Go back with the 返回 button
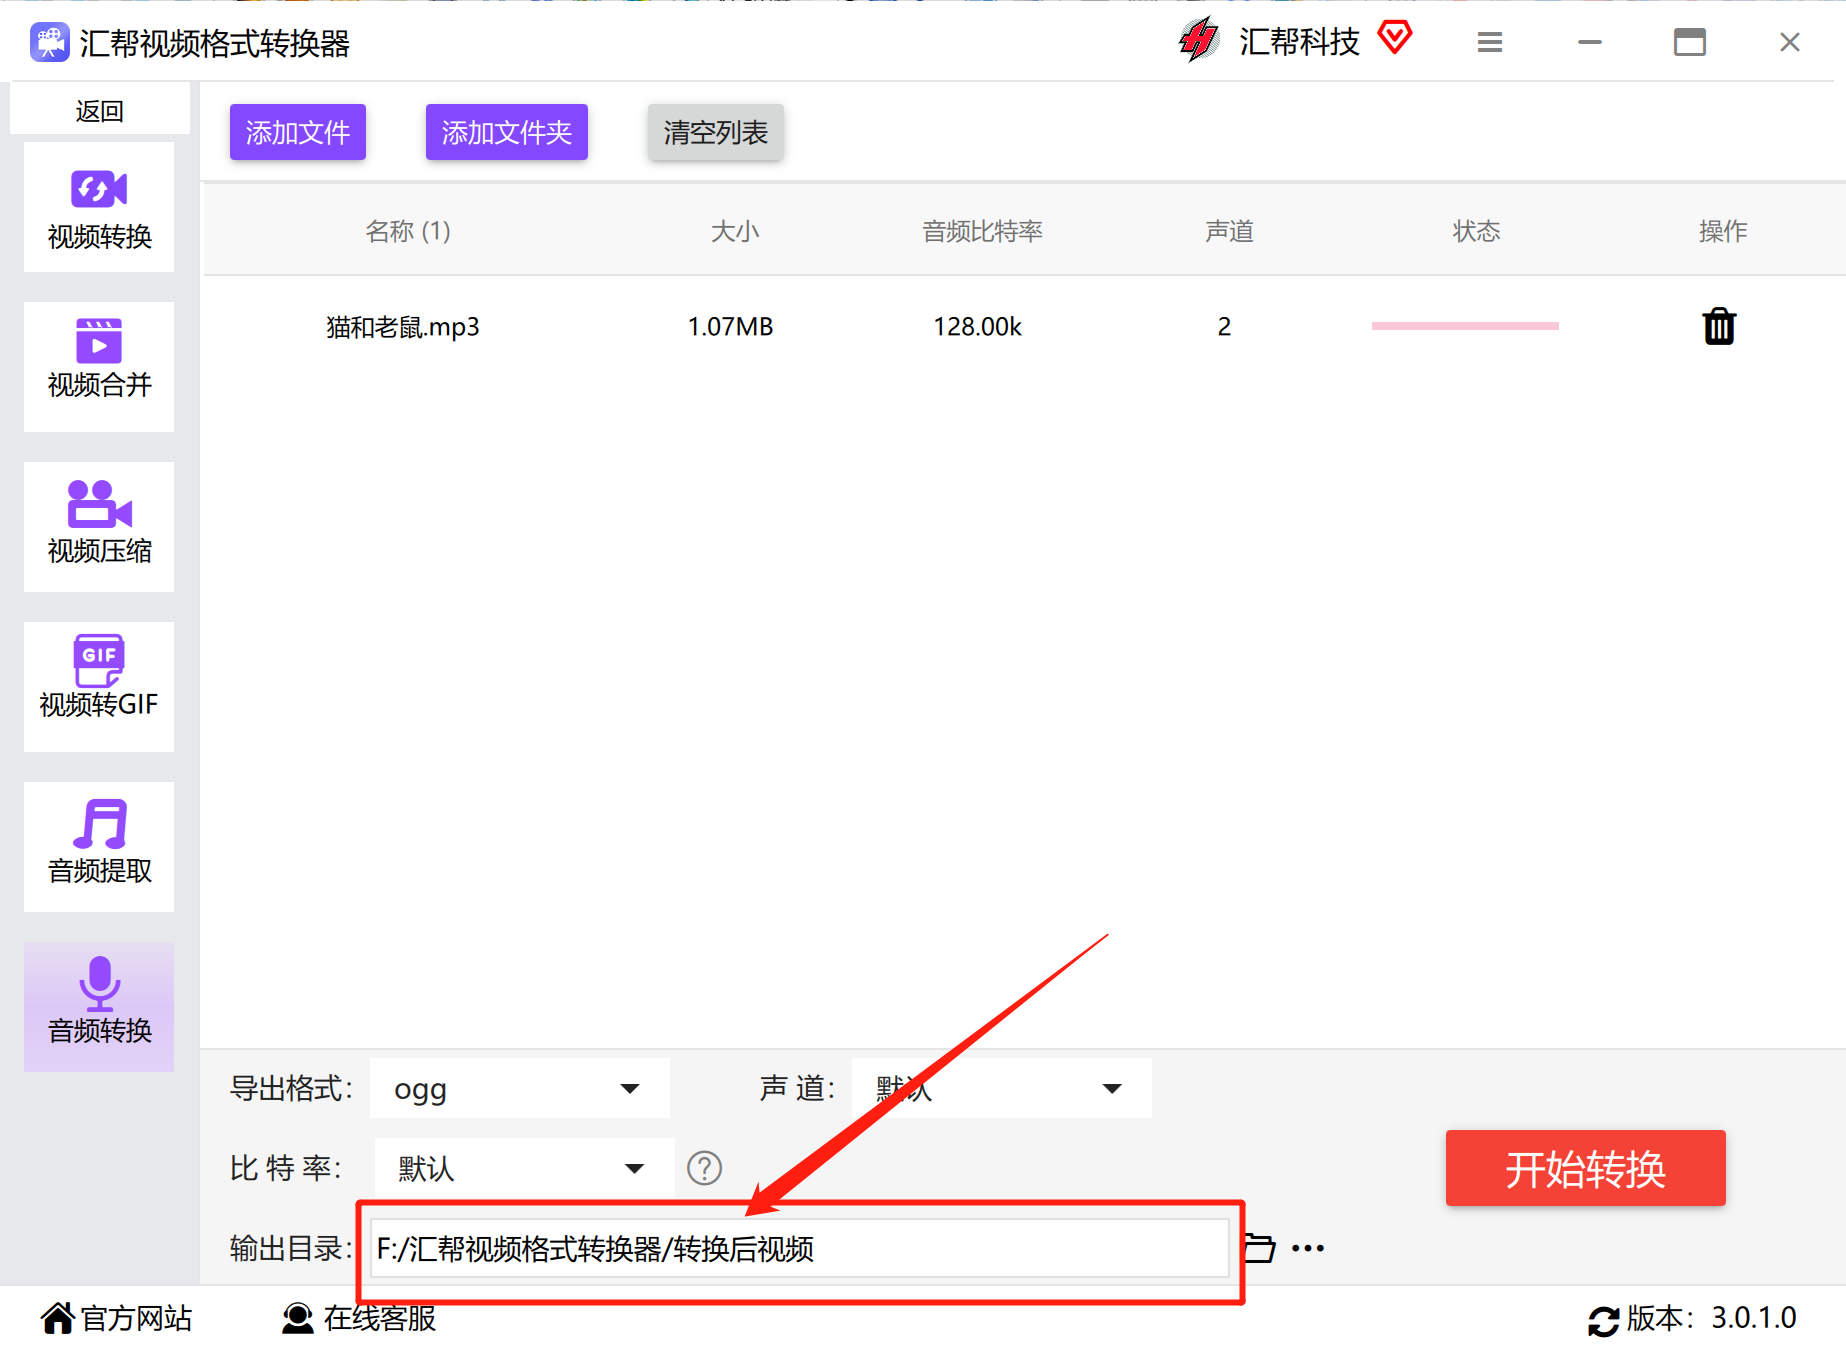Image resolution: width=1846 pixels, height=1352 pixels. click(x=99, y=110)
